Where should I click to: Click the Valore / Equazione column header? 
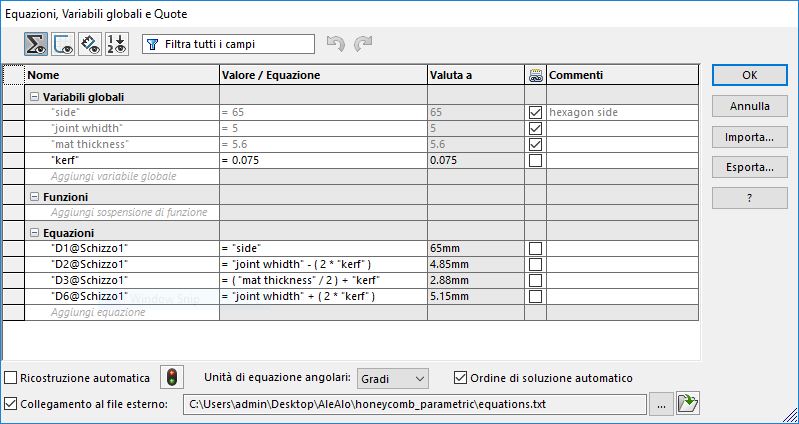(324, 75)
